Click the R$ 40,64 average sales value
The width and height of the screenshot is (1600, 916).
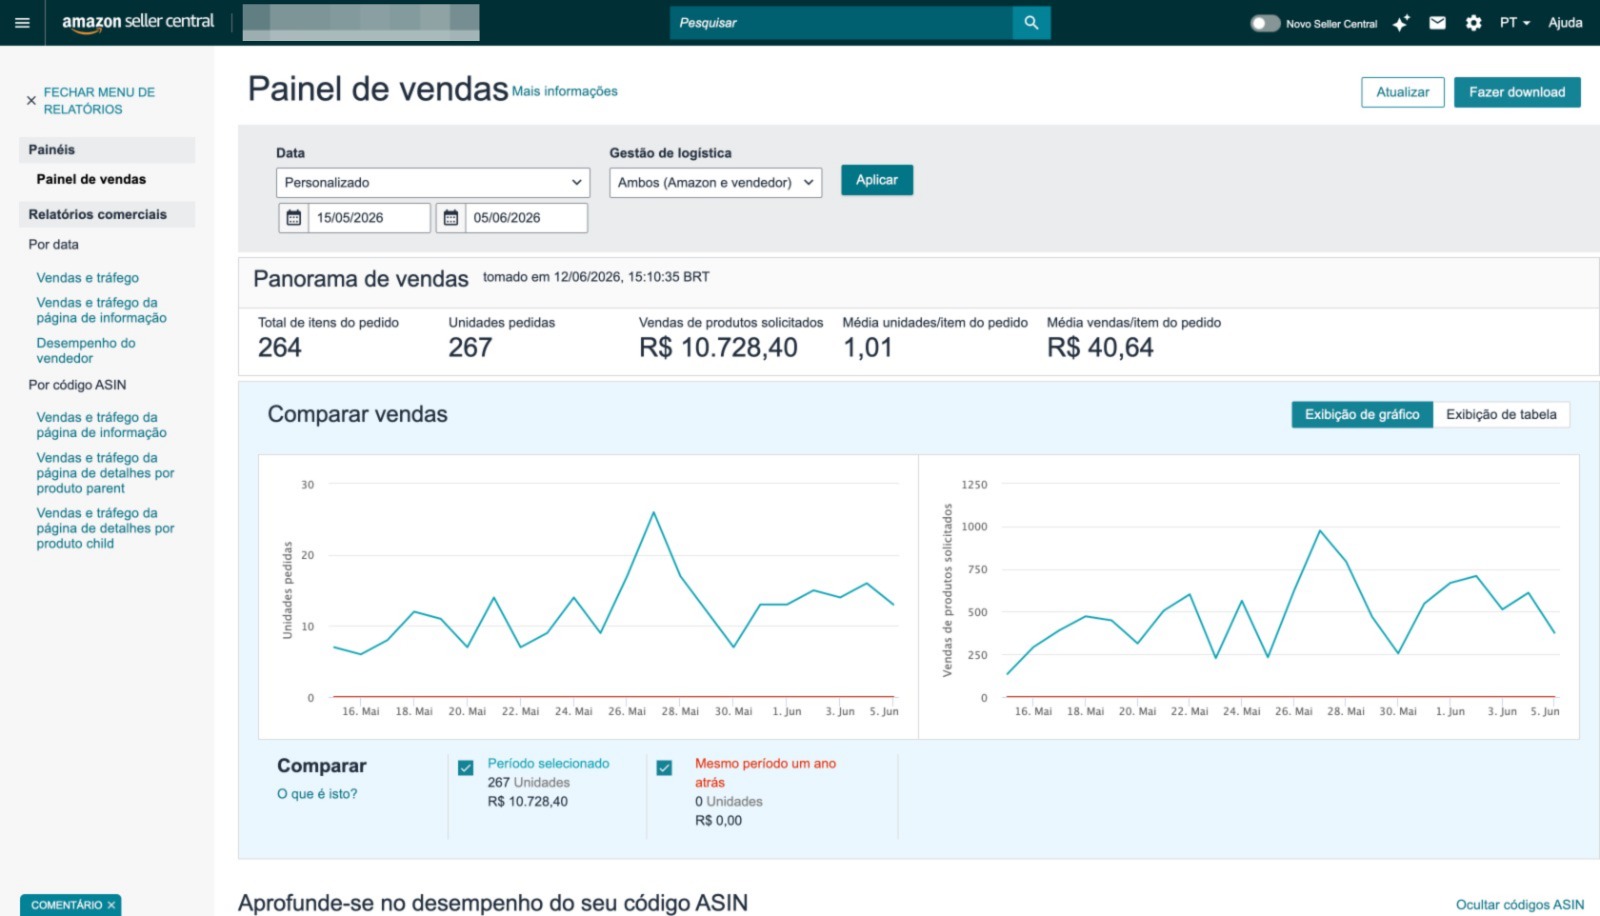coord(1100,347)
